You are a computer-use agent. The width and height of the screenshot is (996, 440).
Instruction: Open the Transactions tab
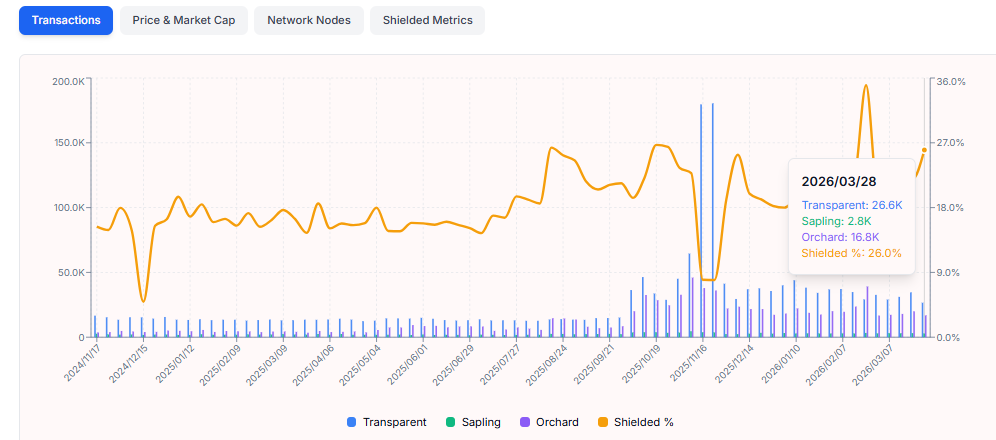coord(66,20)
